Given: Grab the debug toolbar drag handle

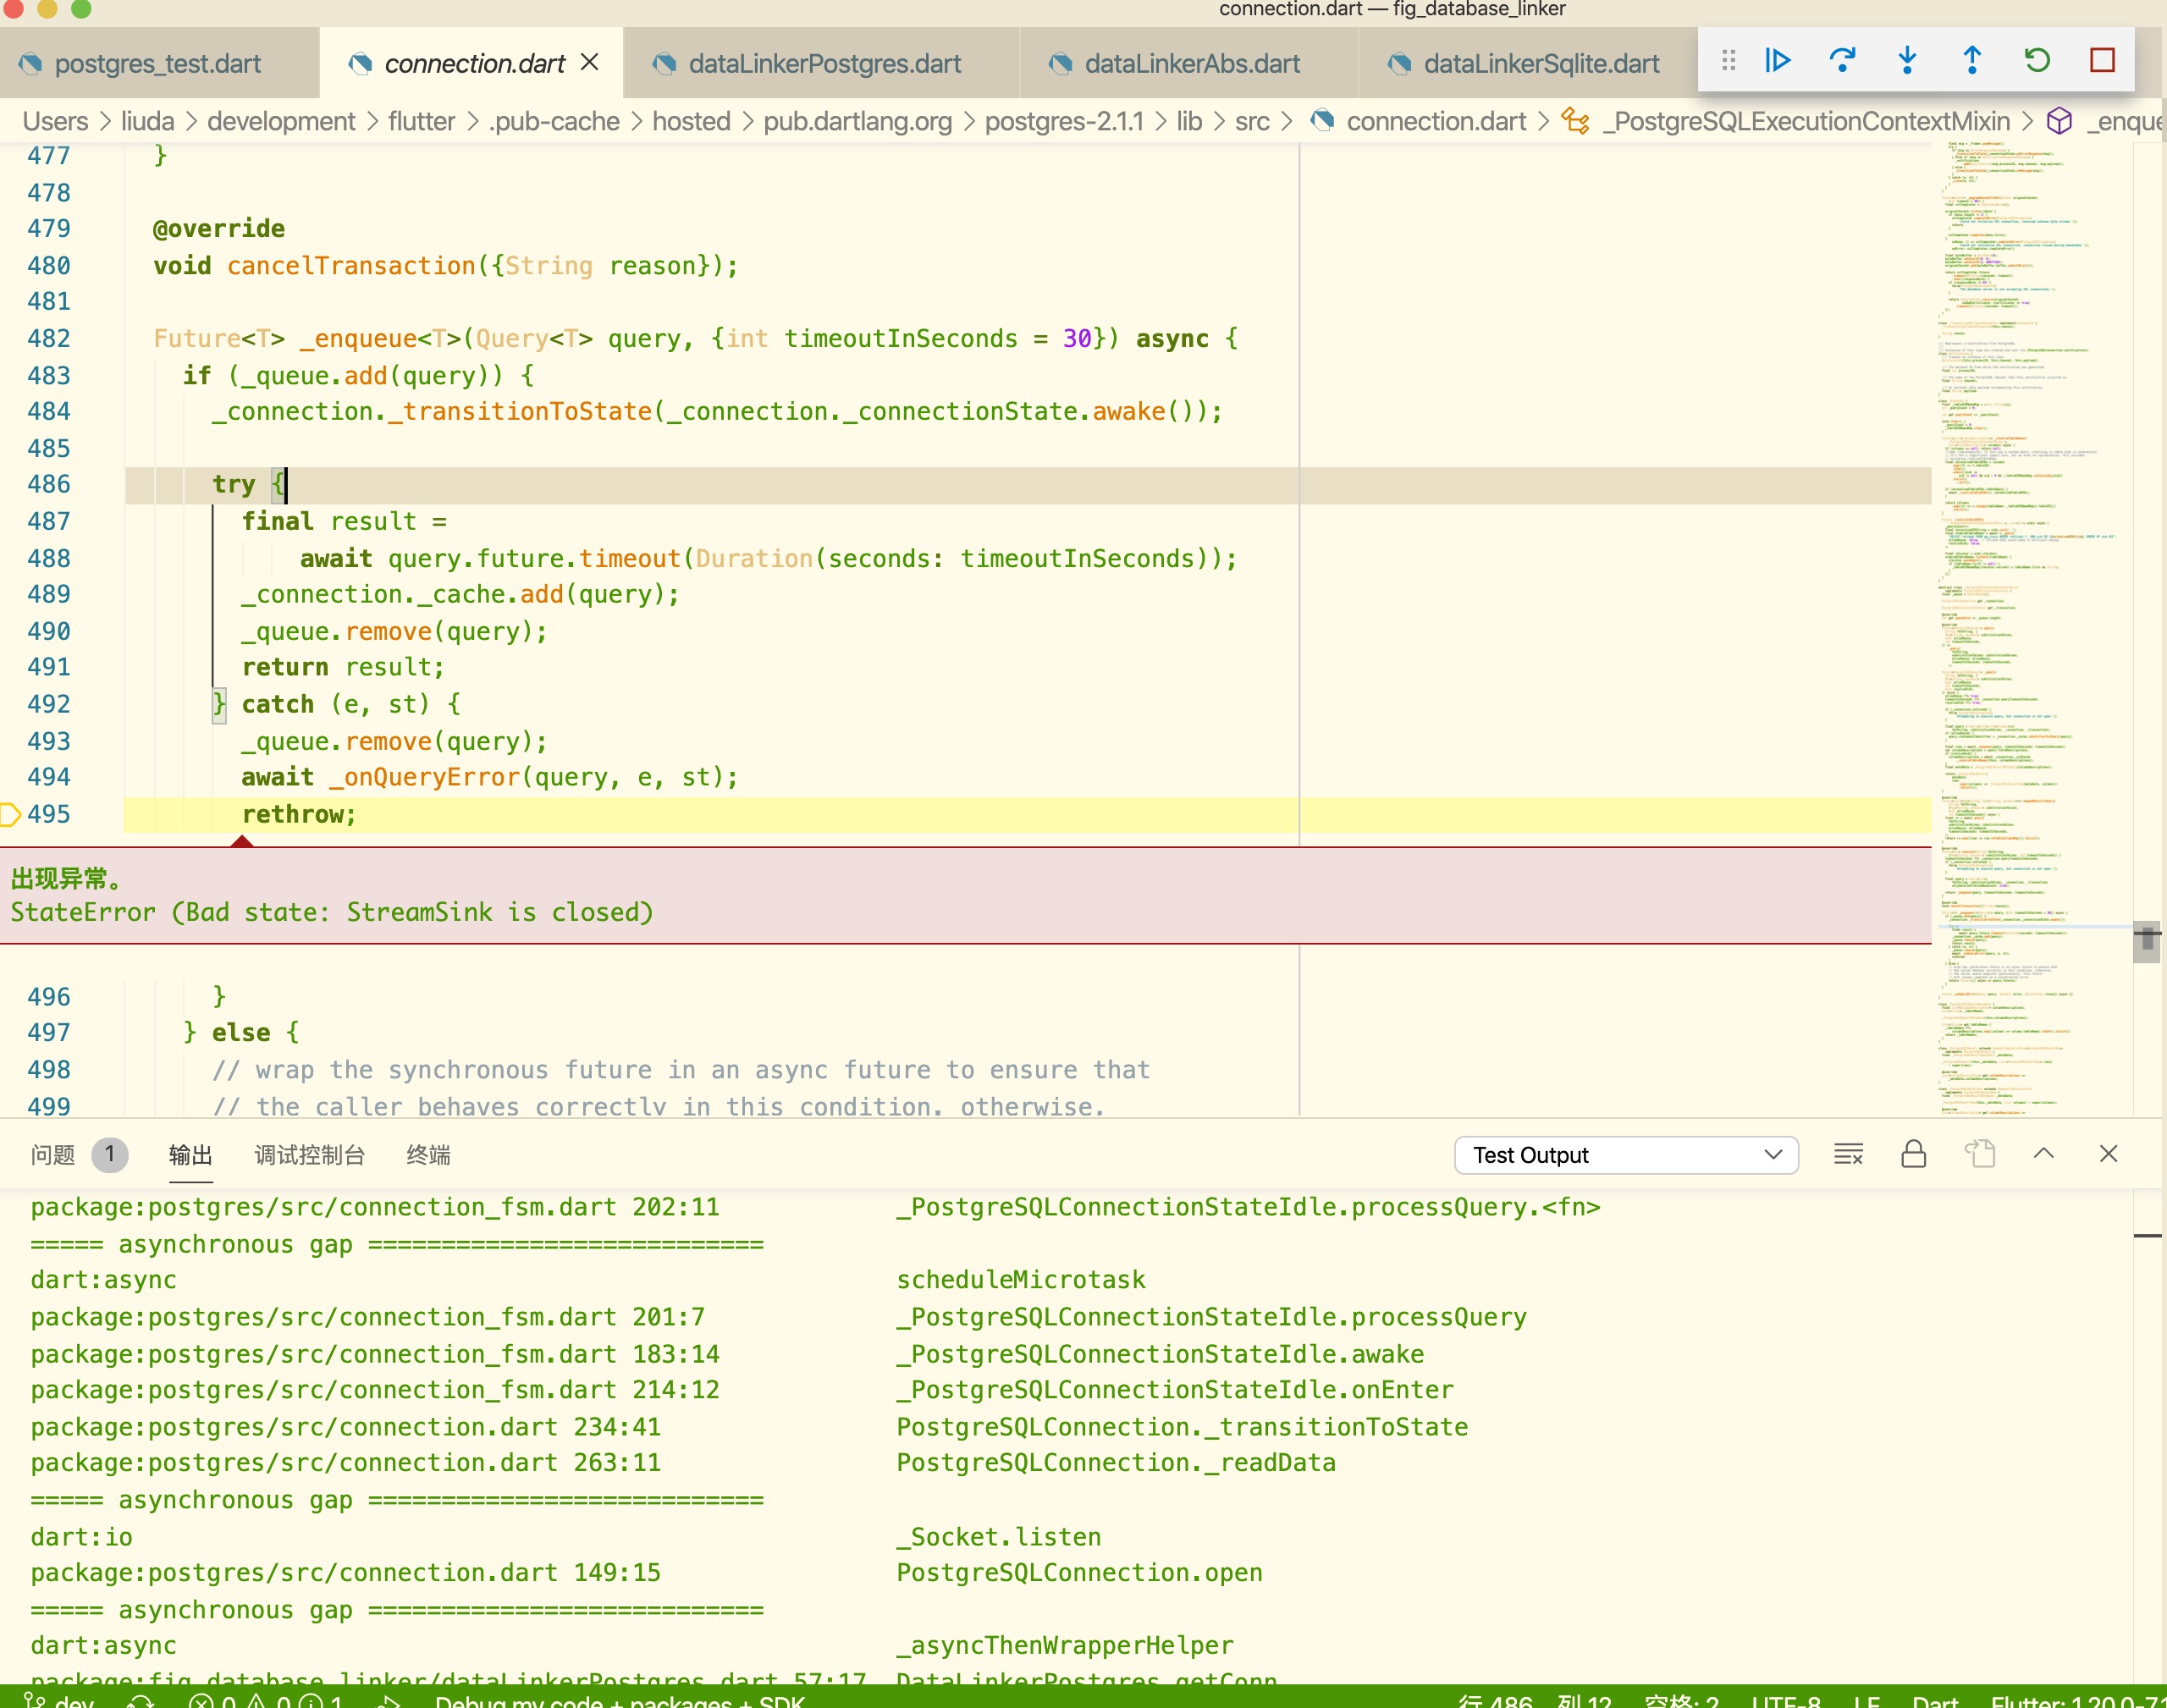Looking at the screenshot, I should pos(1728,61).
